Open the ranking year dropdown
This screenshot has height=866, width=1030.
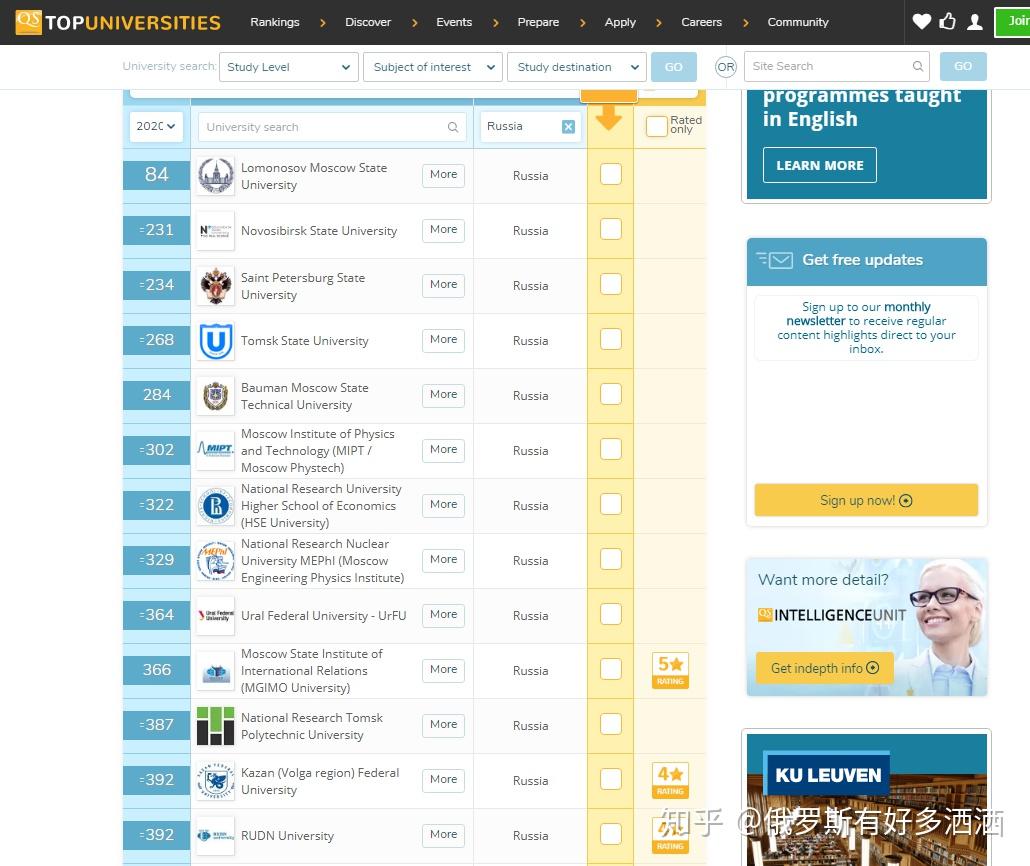click(156, 126)
